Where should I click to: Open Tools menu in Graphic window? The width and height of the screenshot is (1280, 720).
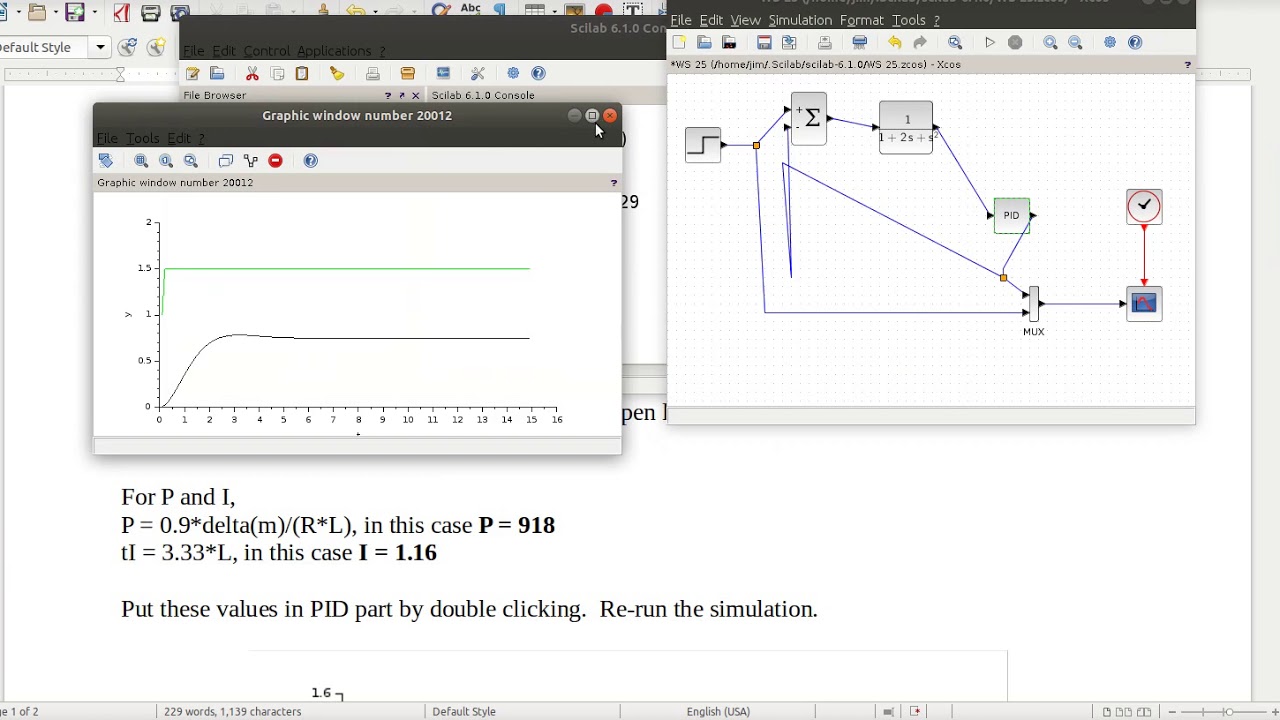[x=142, y=139]
